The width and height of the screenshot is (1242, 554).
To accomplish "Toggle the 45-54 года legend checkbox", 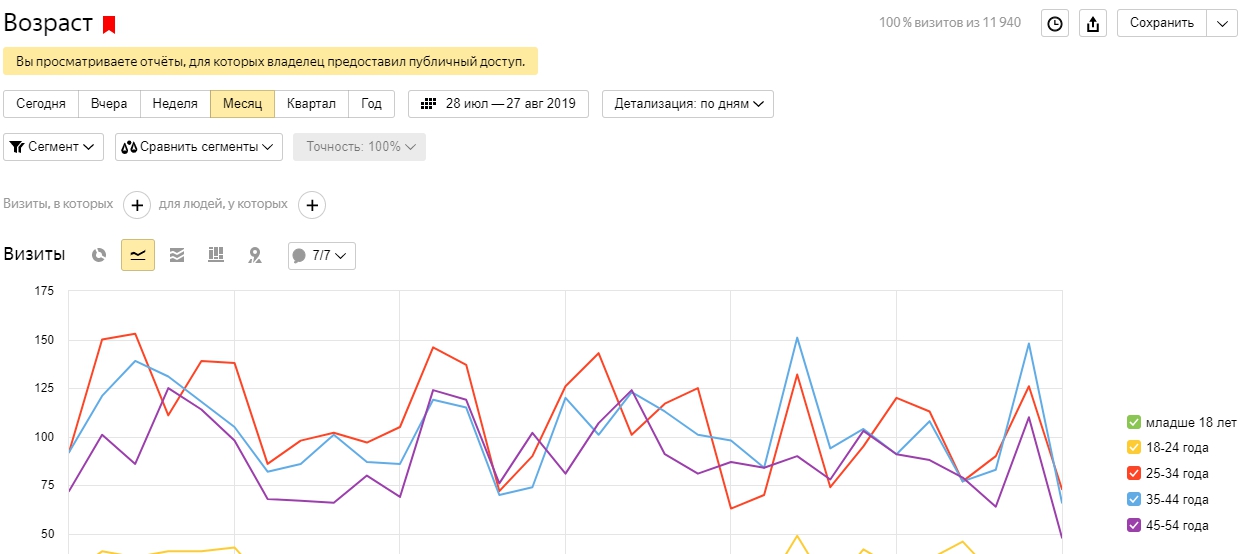I will (1133, 526).
